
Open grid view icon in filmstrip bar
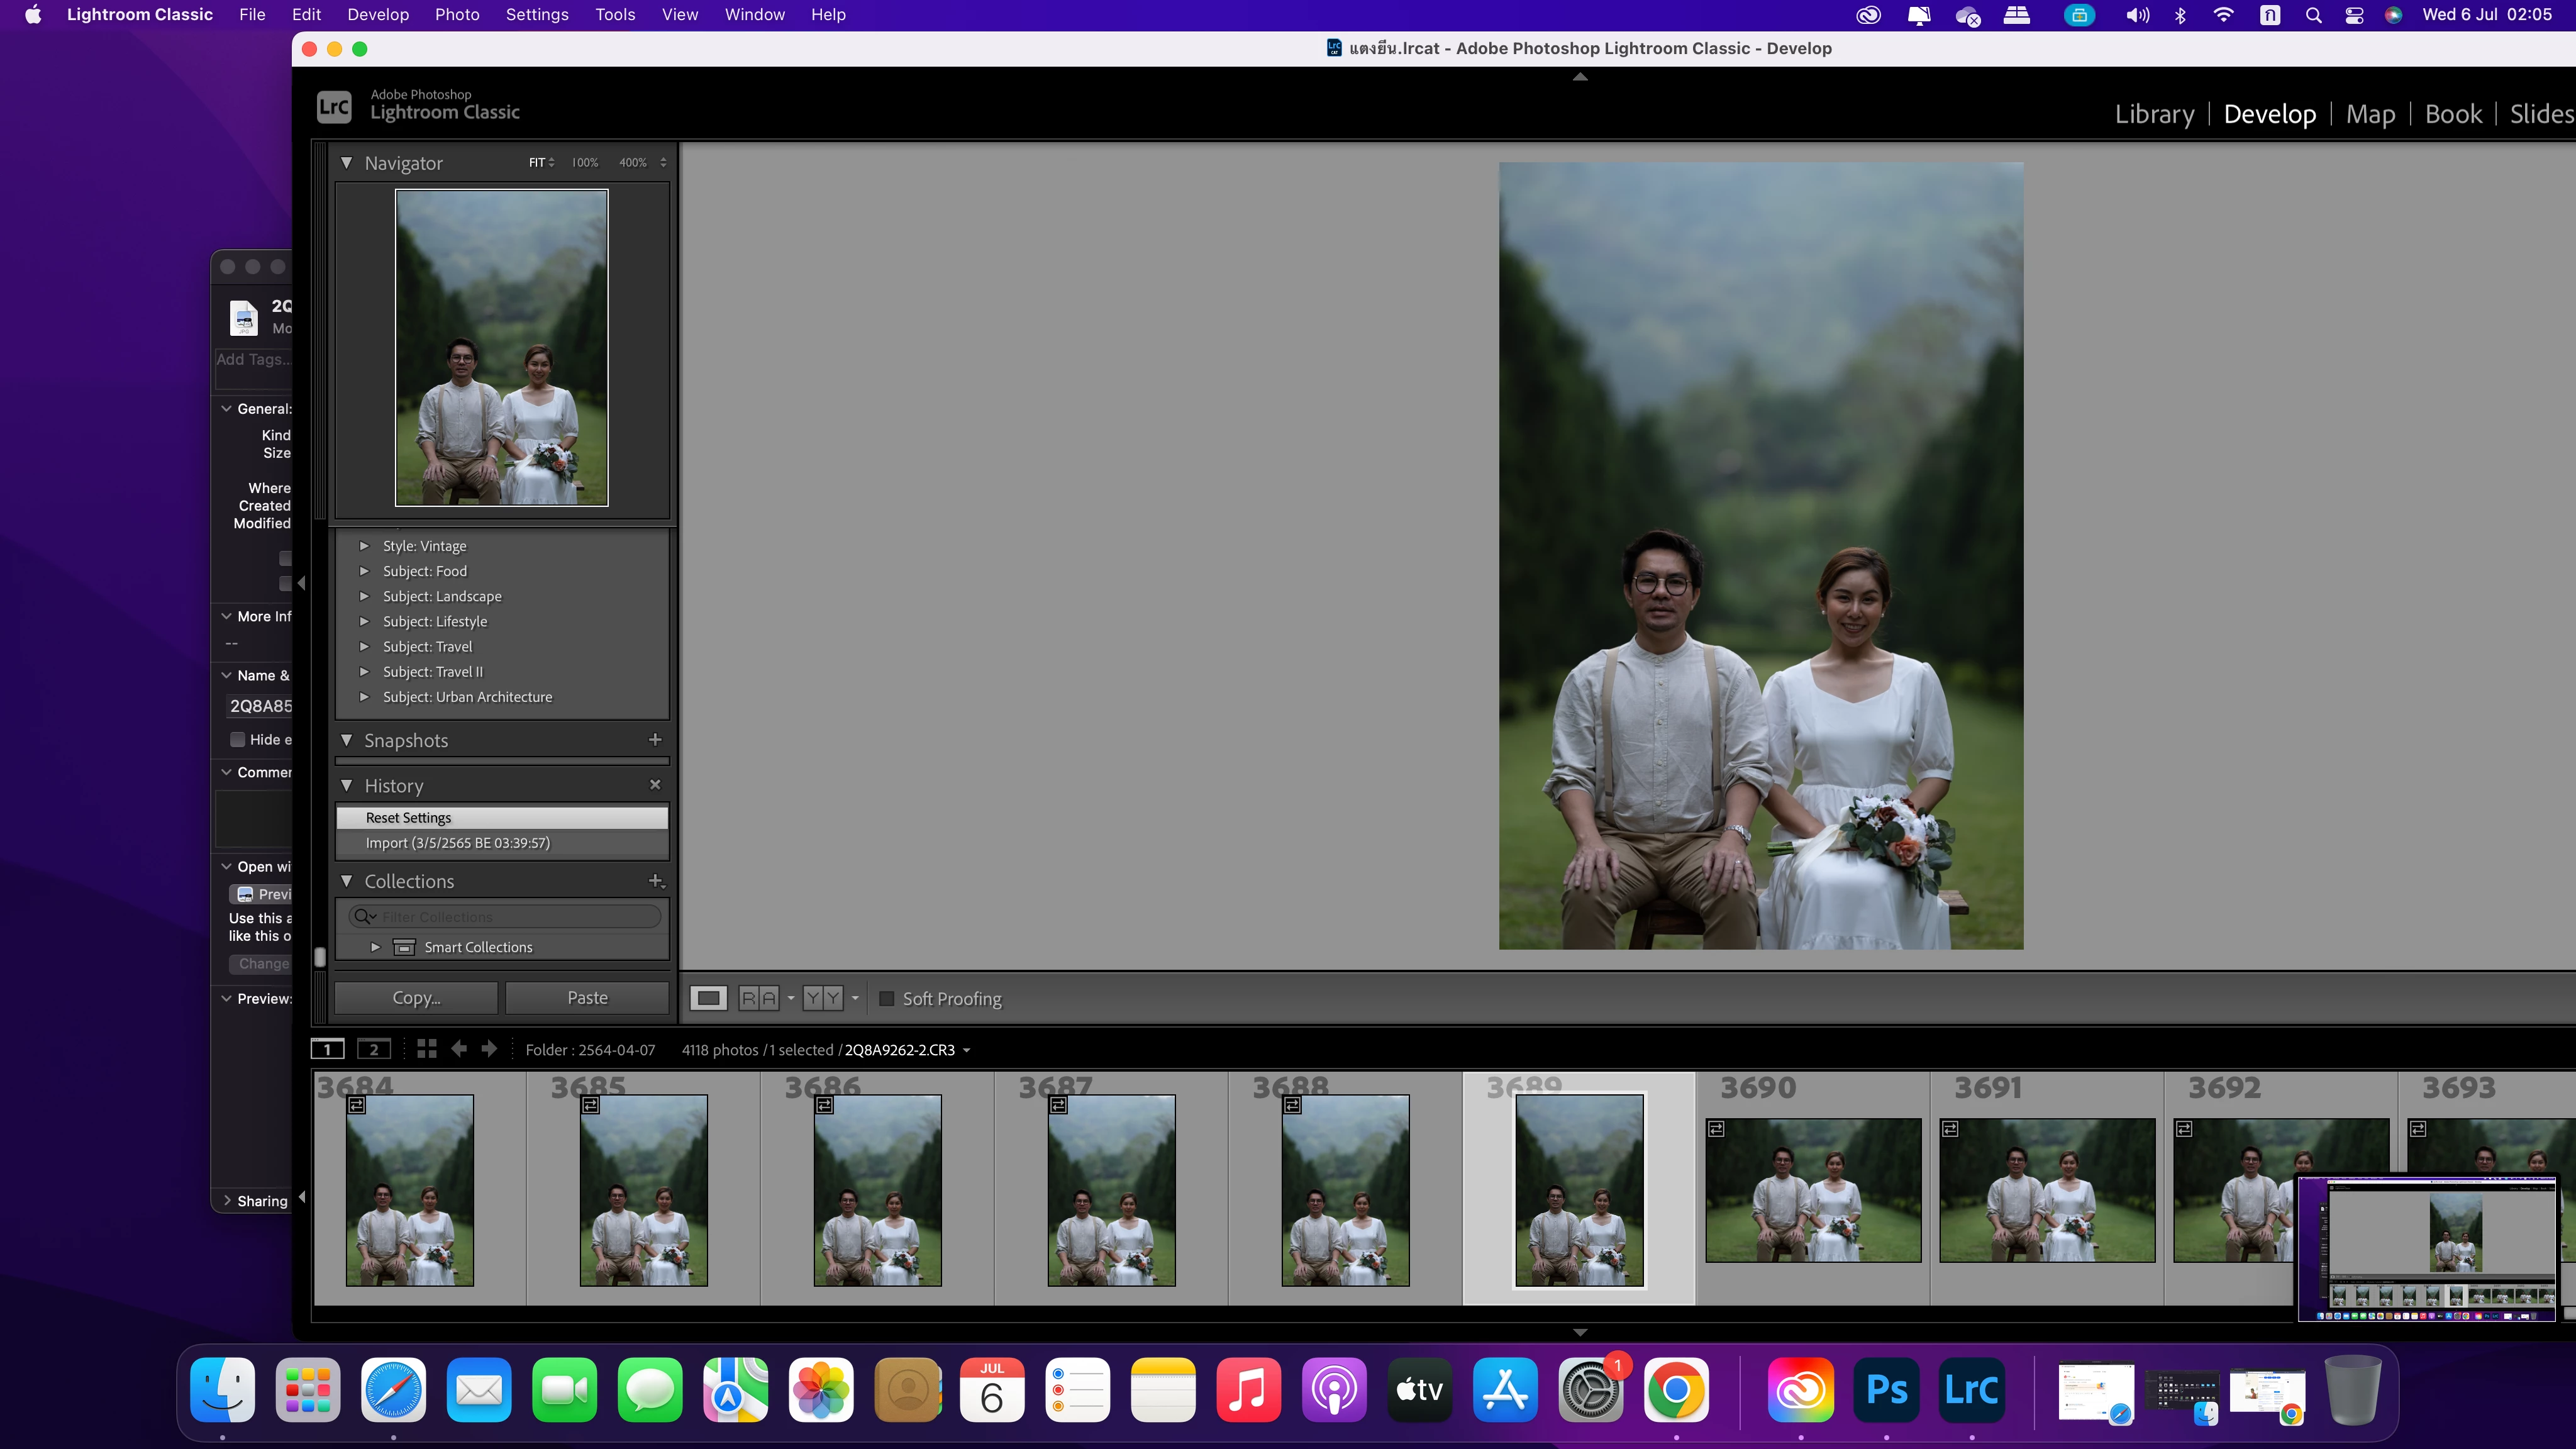click(x=427, y=1049)
